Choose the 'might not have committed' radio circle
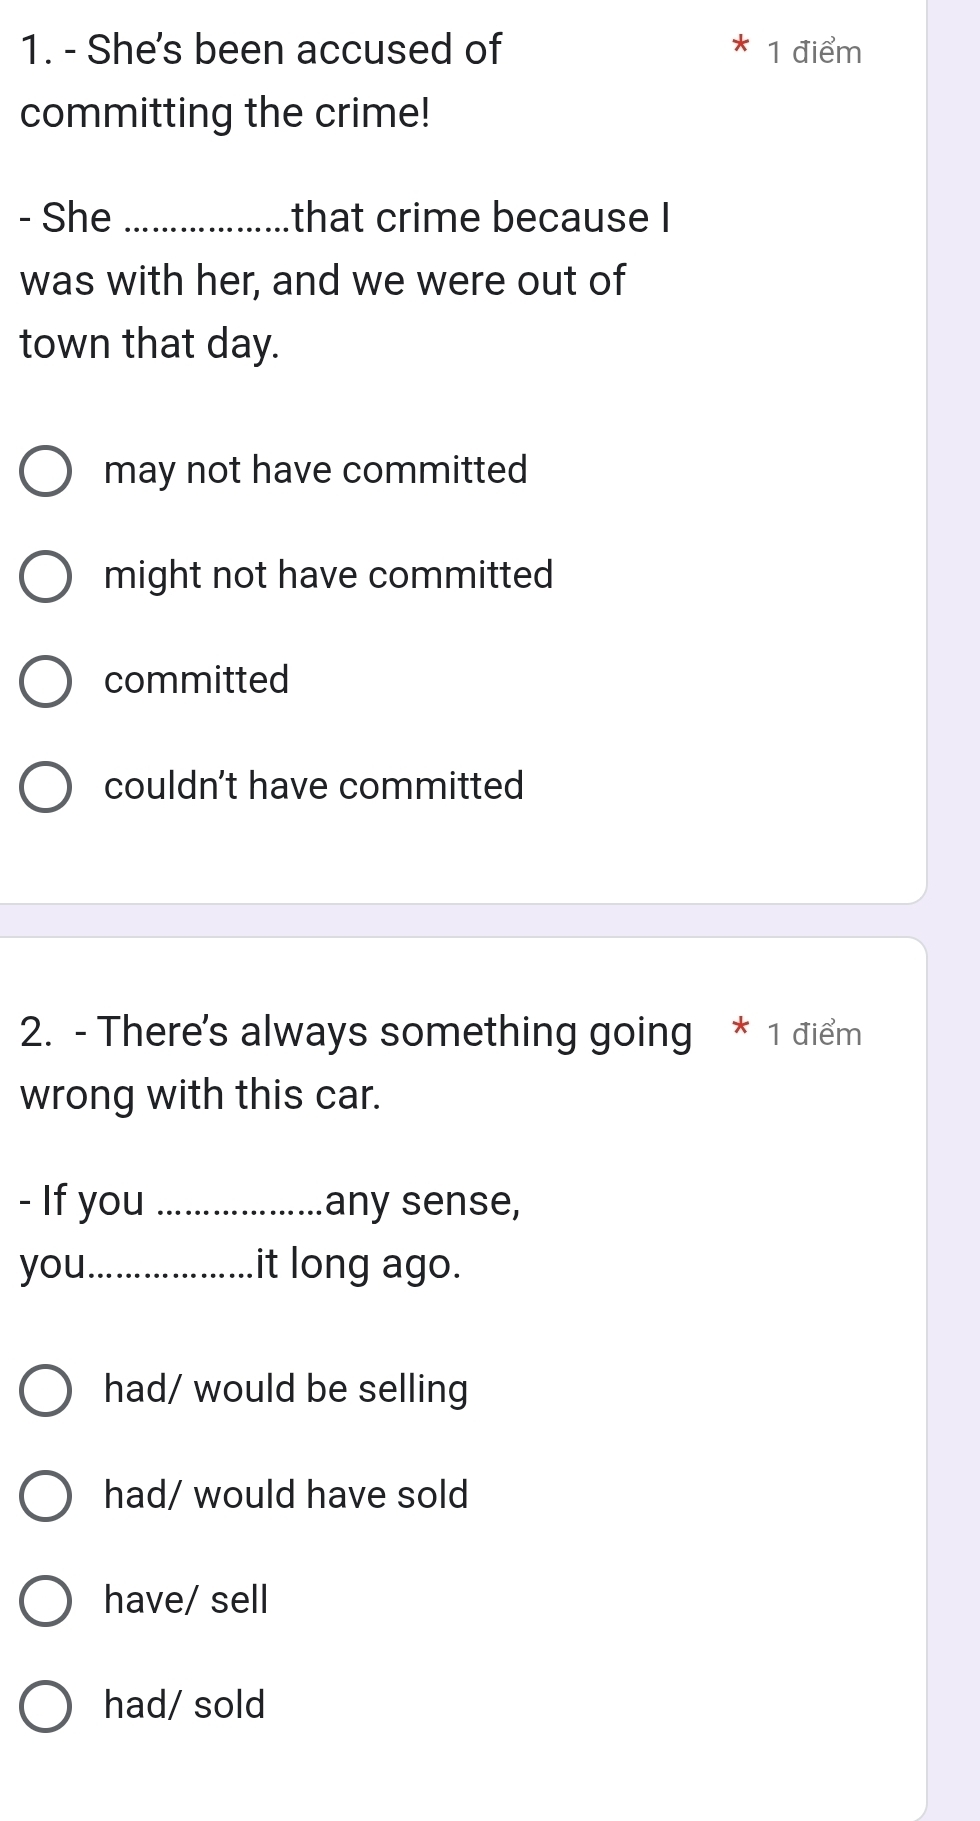This screenshot has height=1821, width=980. [46, 576]
